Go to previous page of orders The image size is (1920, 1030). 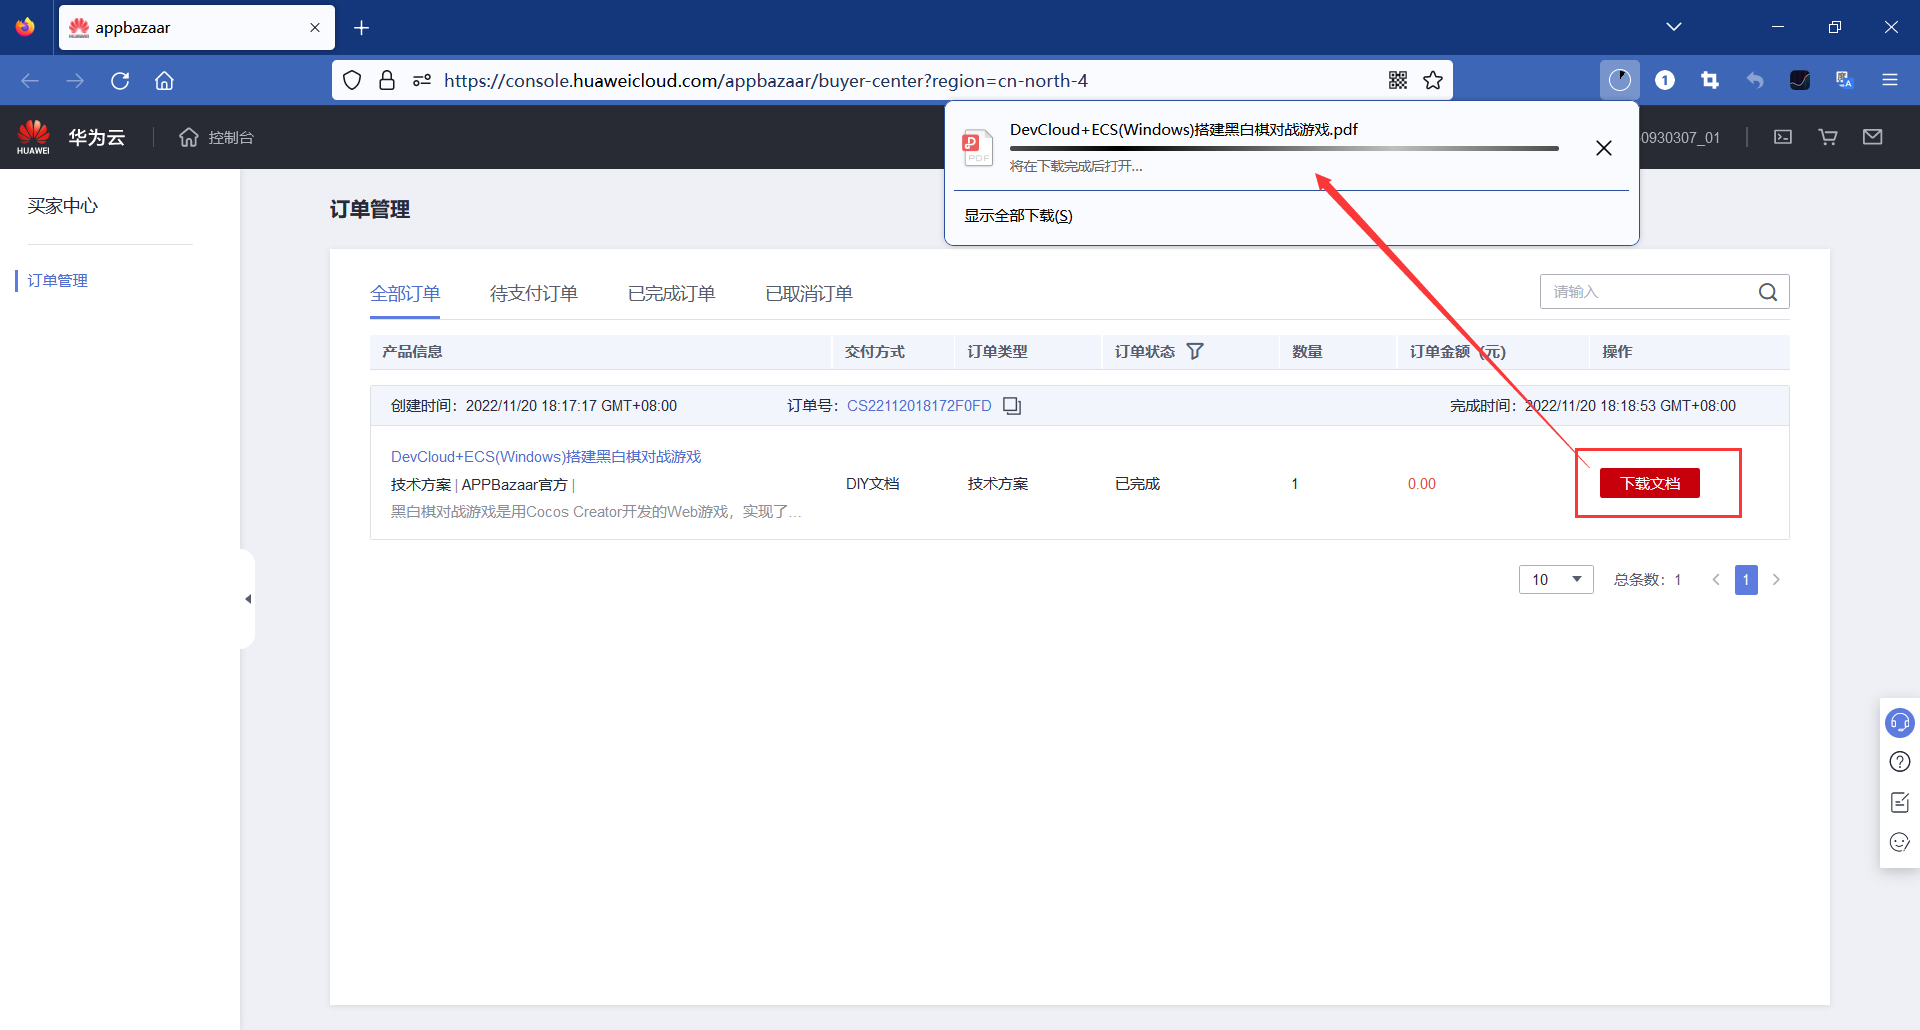[x=1716, y=580]
